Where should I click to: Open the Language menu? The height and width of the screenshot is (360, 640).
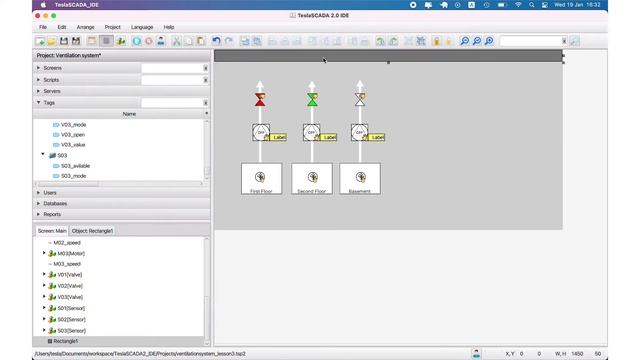[x=142, y=27]
